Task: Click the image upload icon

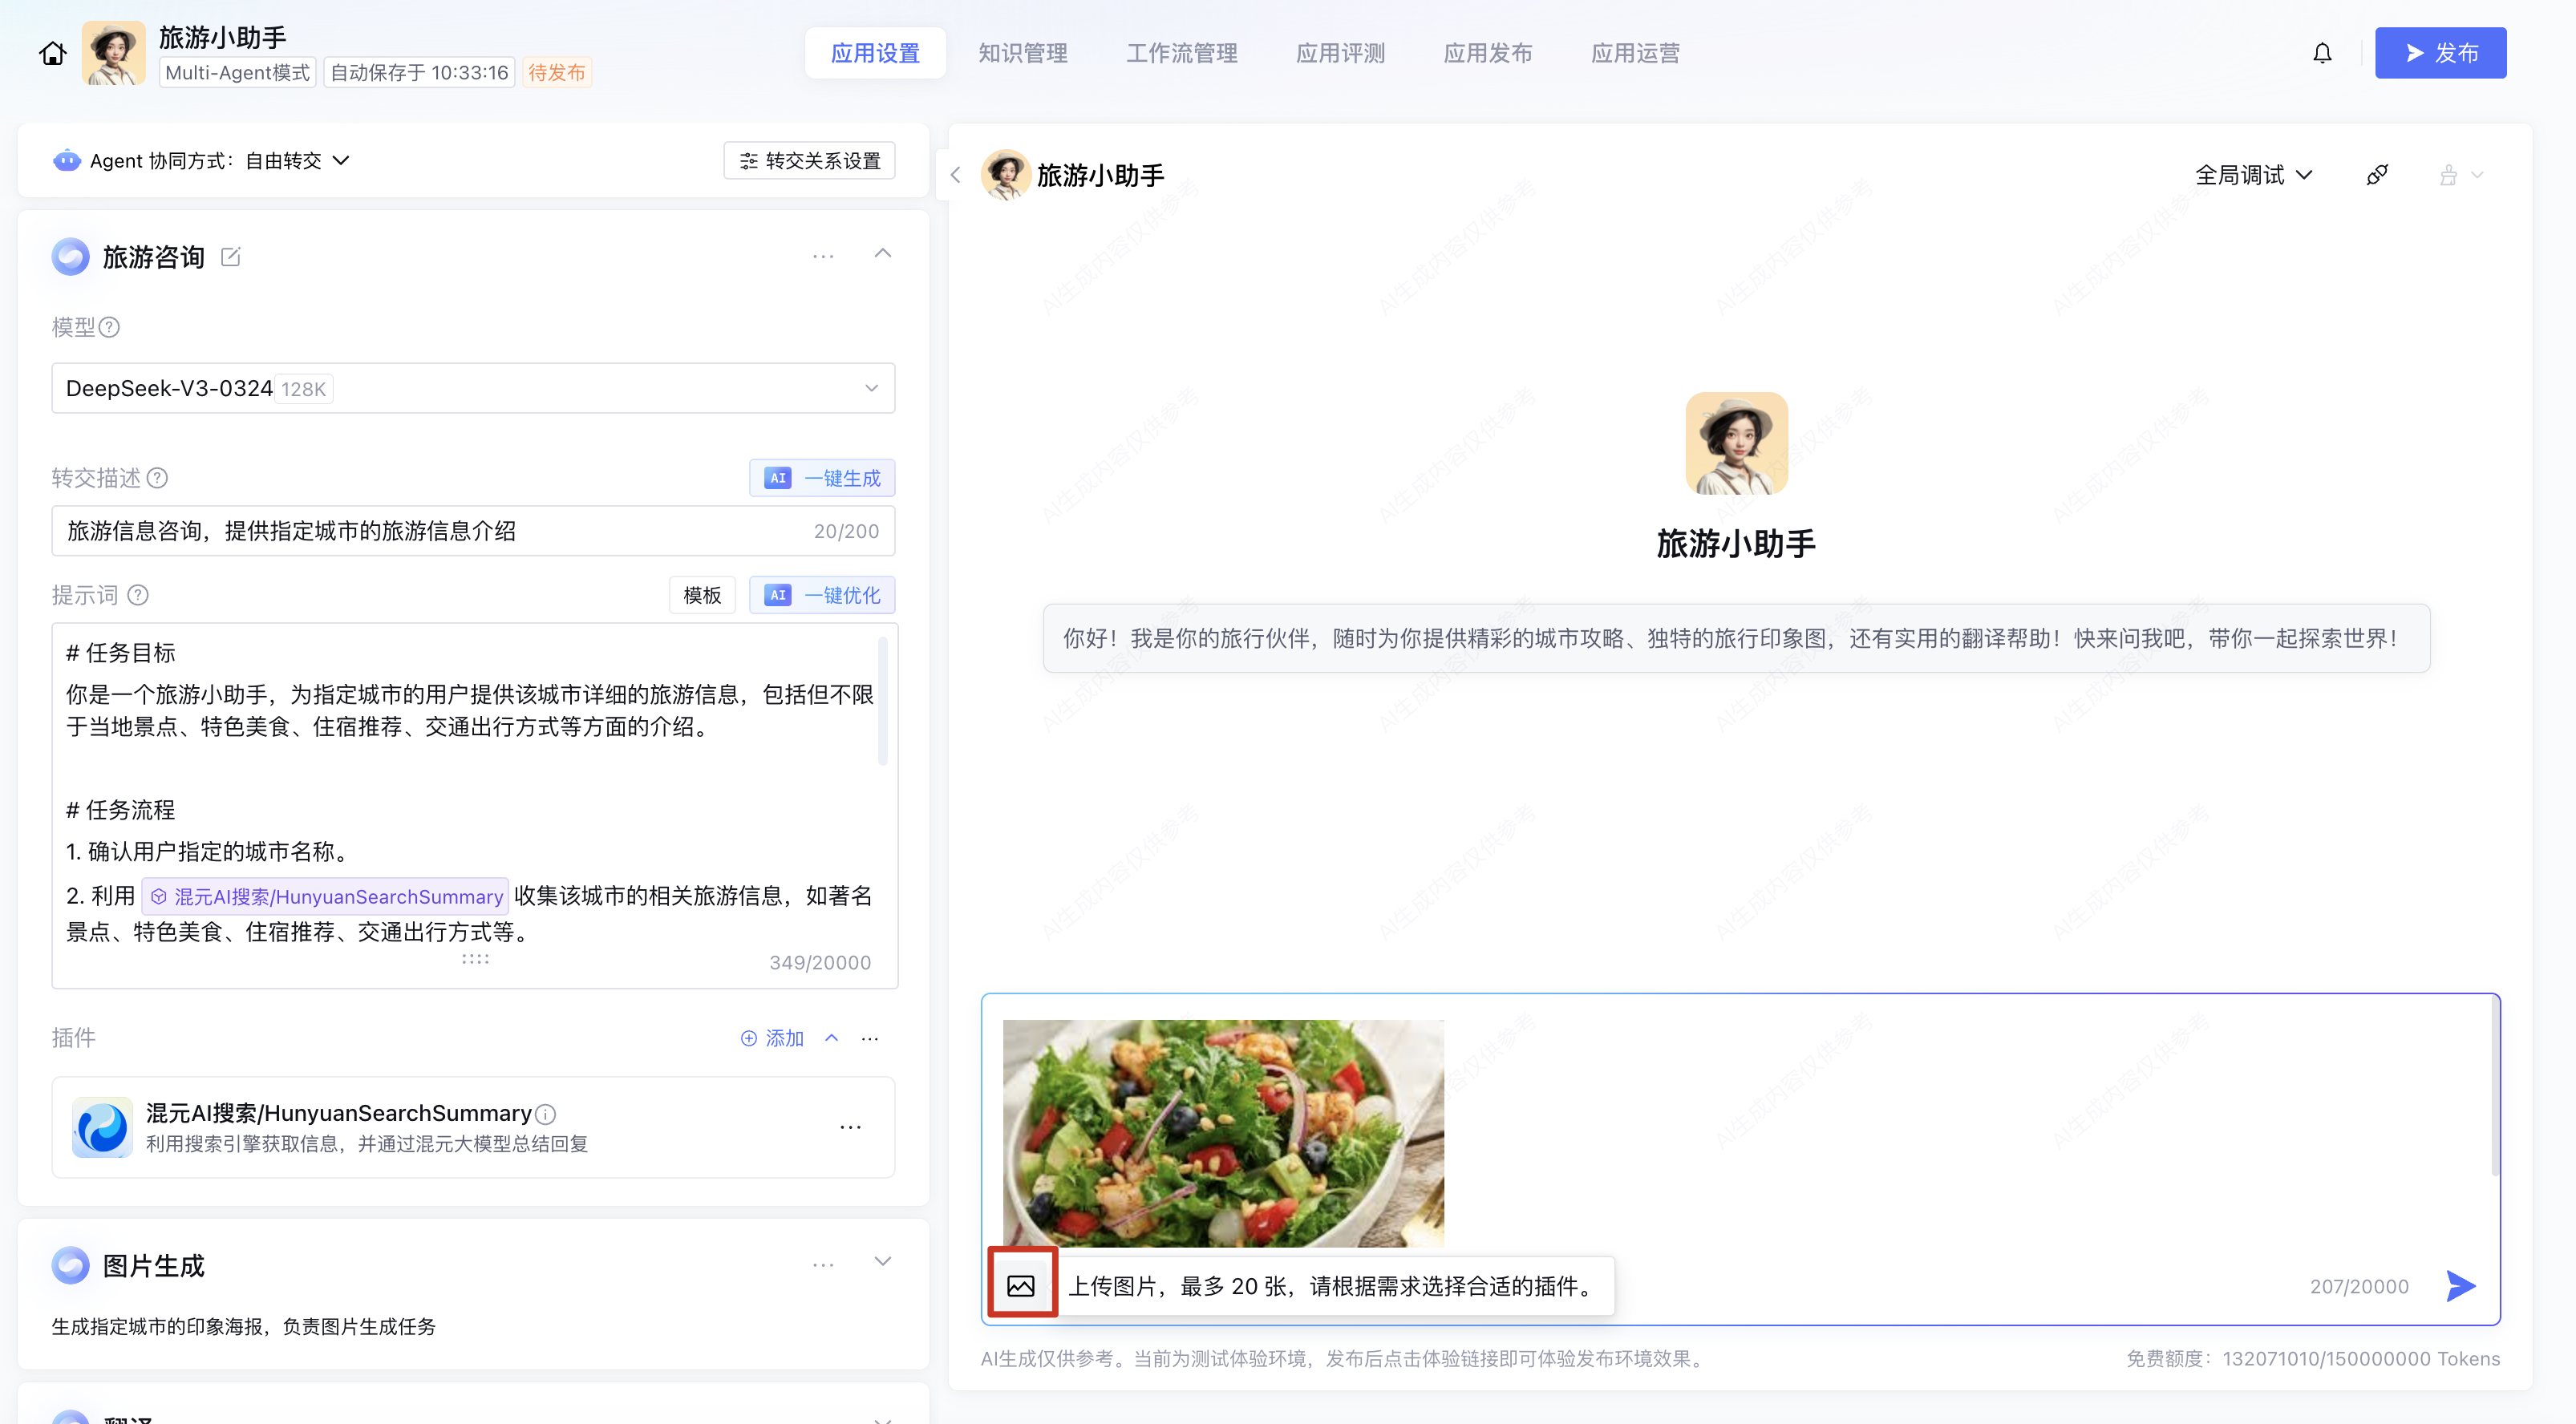Action: [1020, 1285]
